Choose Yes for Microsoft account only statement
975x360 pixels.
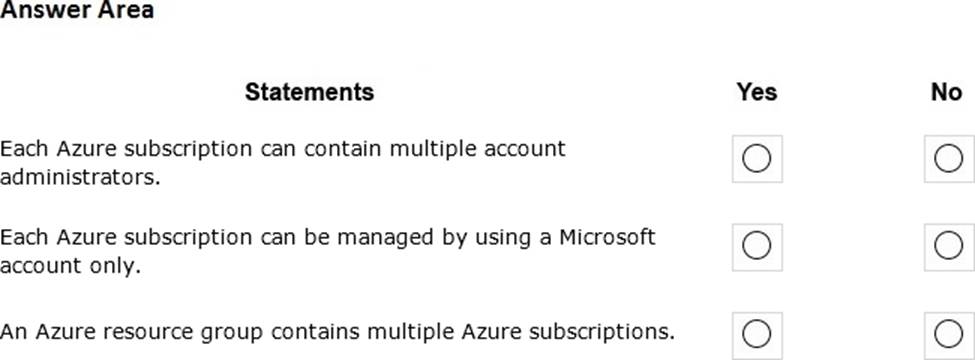pyautogui.click(x=757, y=247)
